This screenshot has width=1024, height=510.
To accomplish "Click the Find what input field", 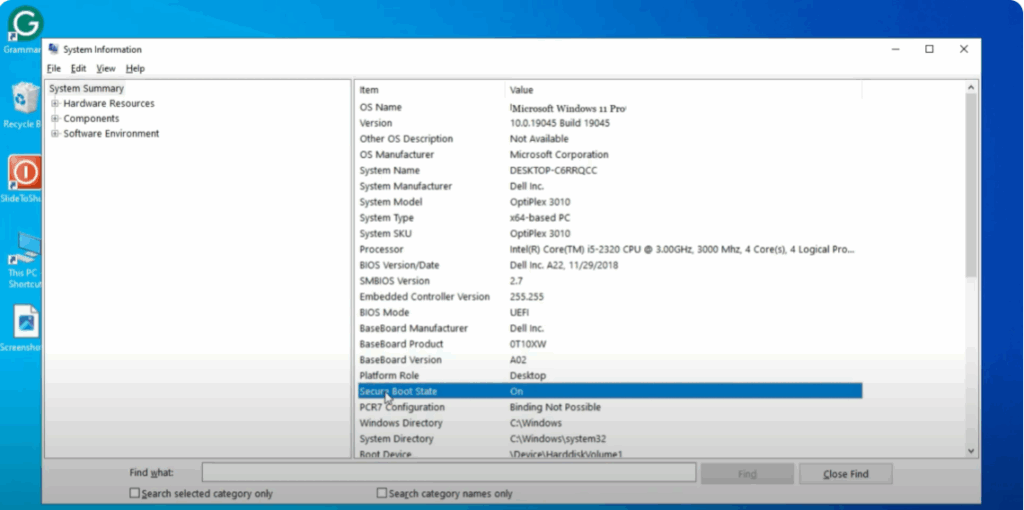I will [x=449, y=472].
